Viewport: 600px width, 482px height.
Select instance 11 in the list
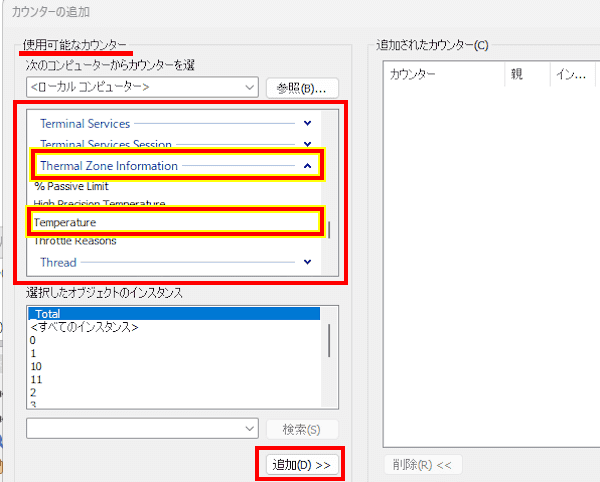[x=36, y=379]
